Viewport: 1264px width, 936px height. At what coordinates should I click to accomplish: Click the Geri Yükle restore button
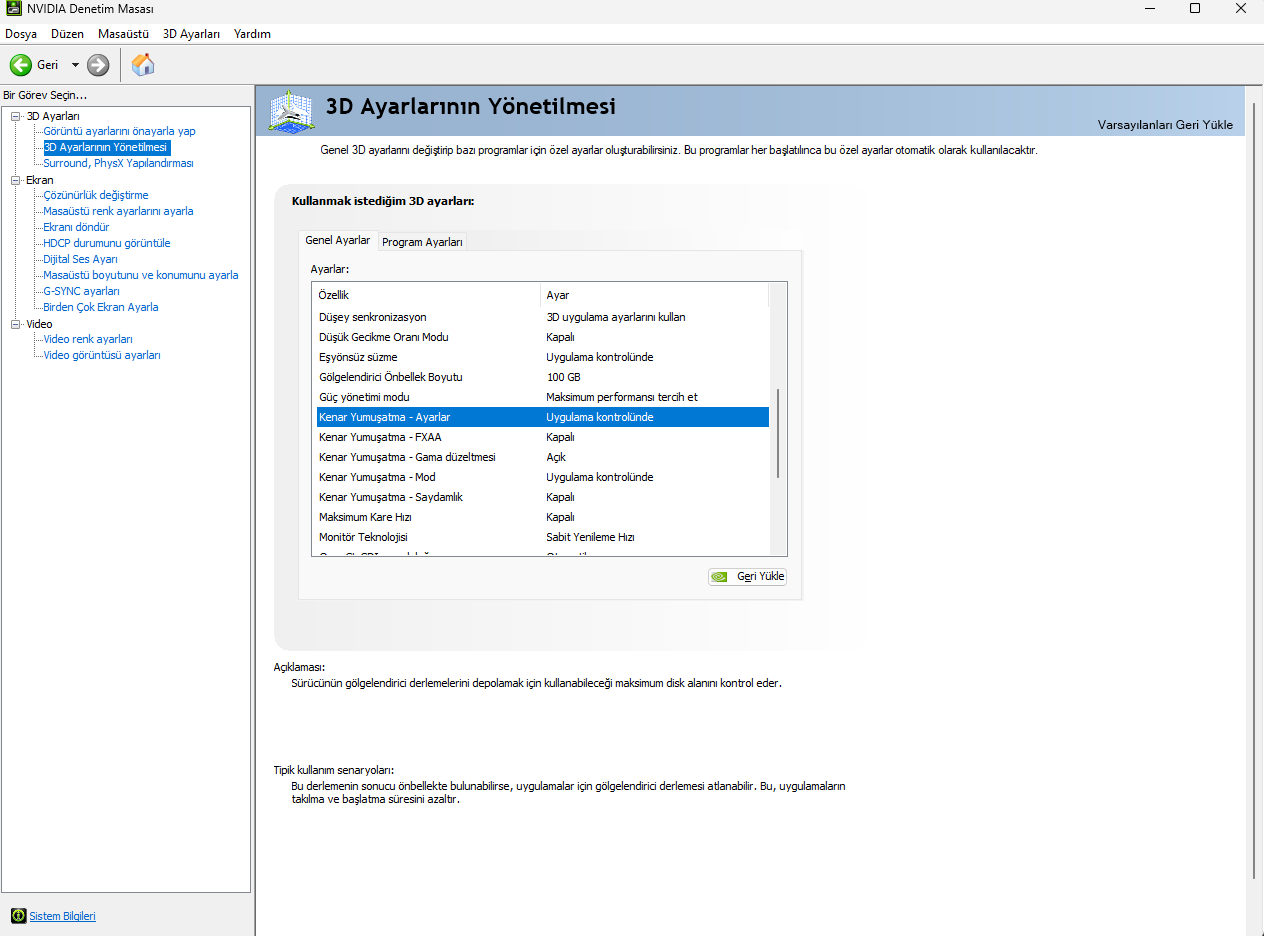747,577
